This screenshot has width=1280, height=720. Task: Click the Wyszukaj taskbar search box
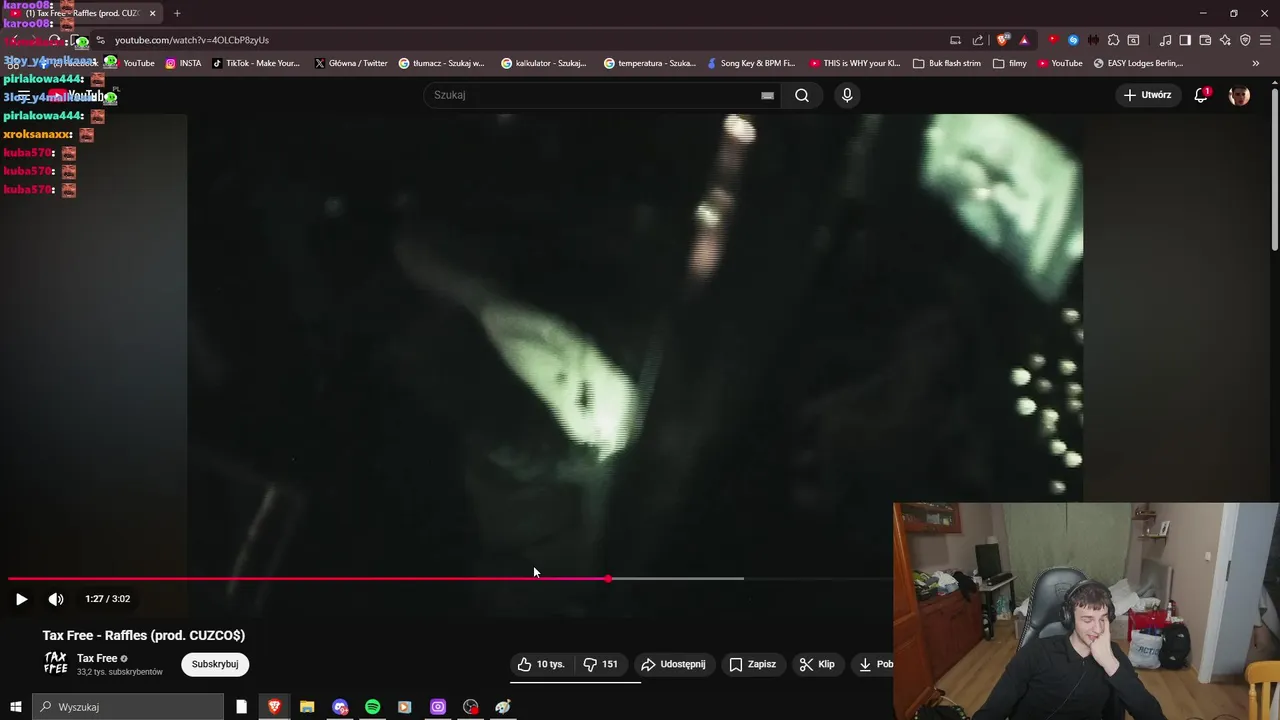(128, 707)
